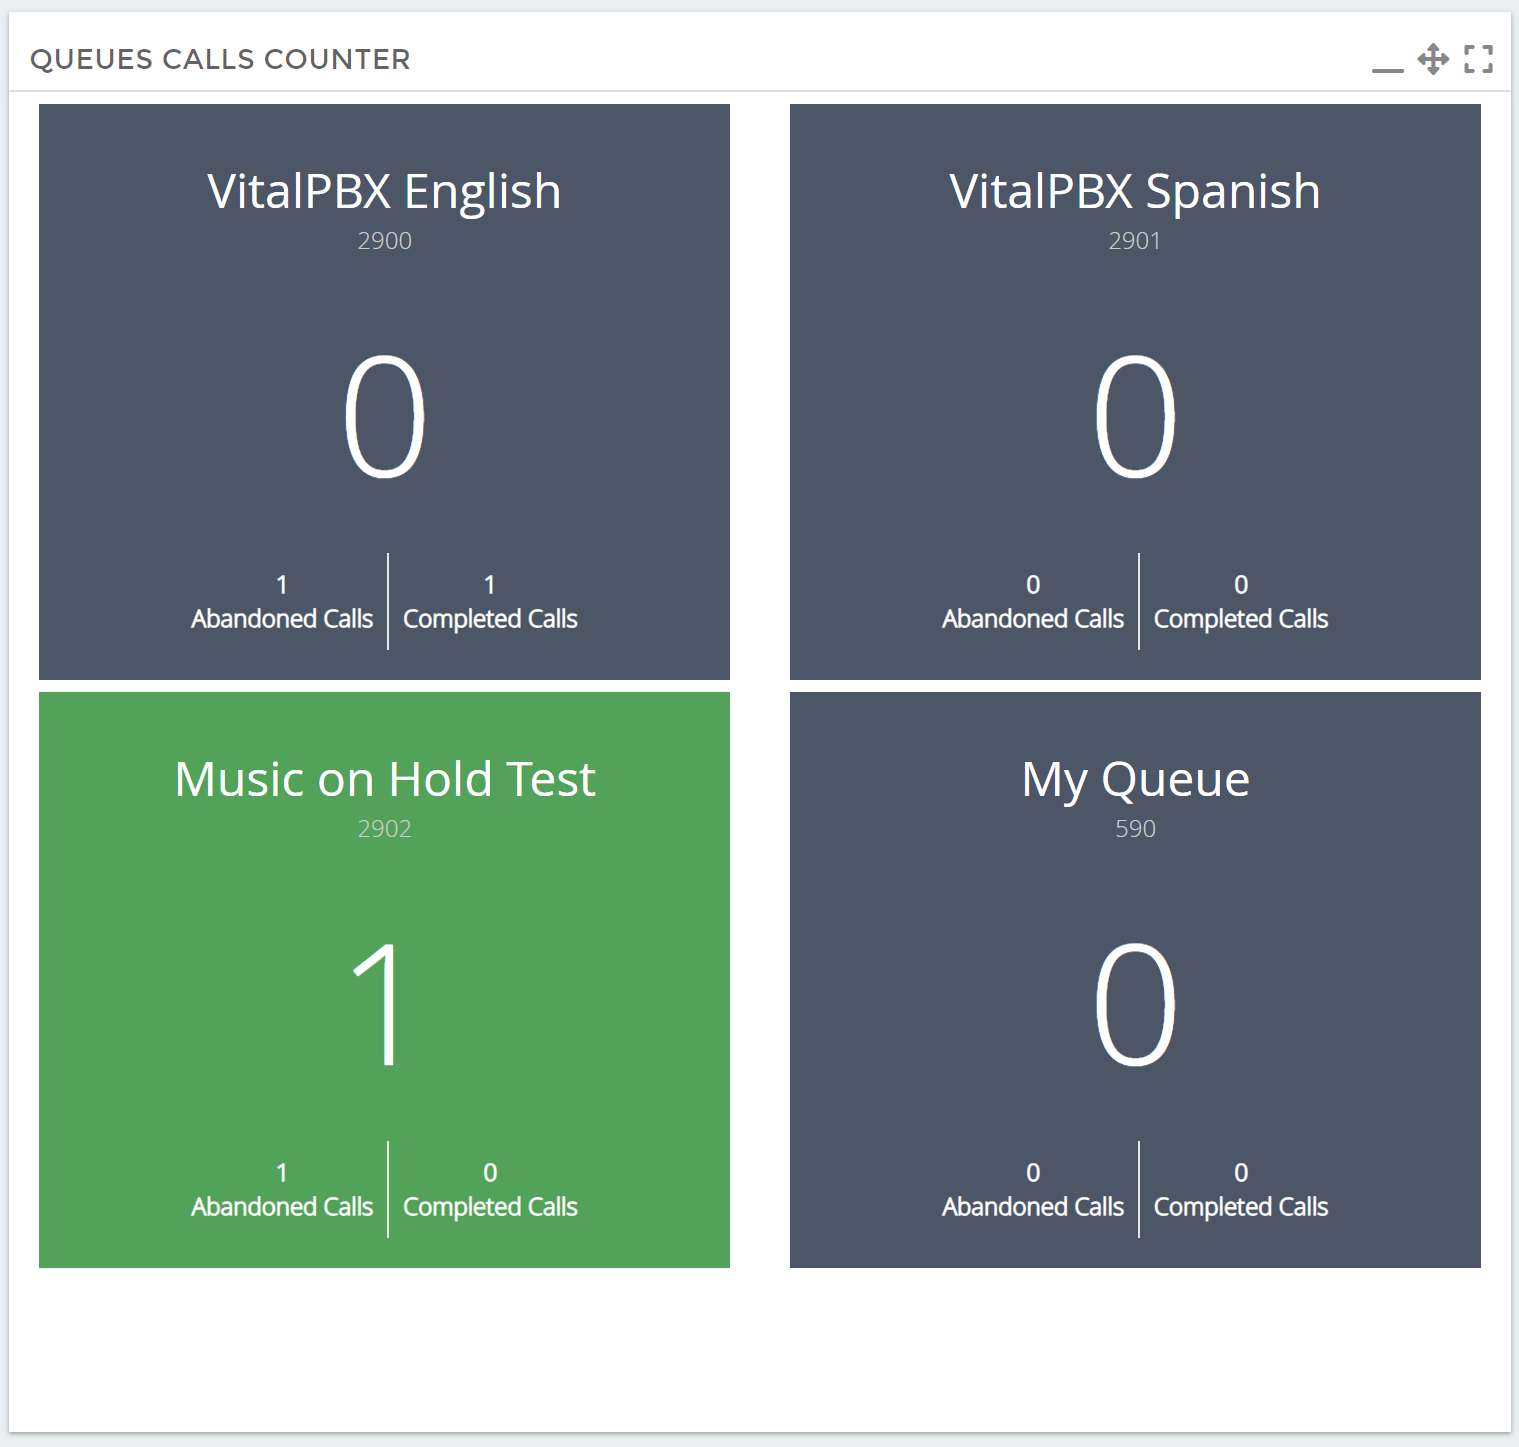1519x1447 pixels.
Task: Click Completed Calls in My Queue card
Action: 1241,1207
